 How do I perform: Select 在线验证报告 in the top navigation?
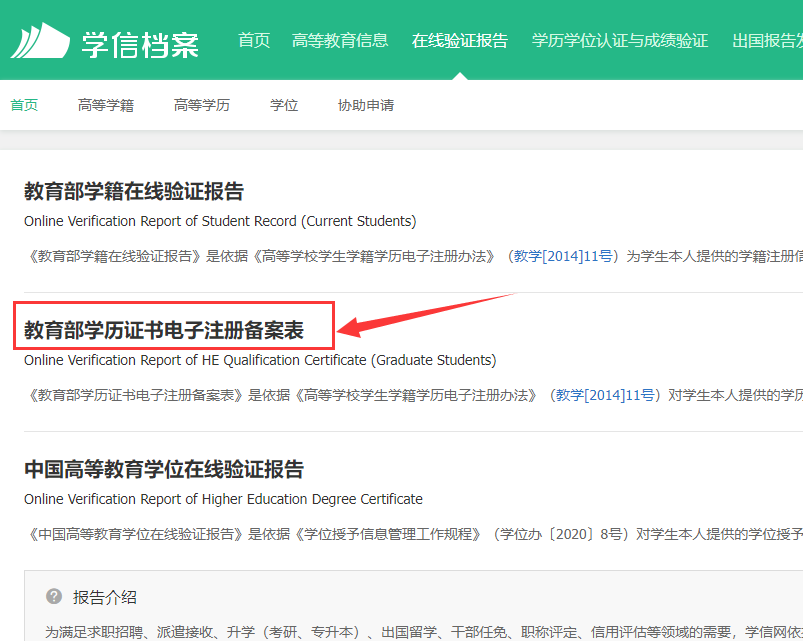point(460,40)
